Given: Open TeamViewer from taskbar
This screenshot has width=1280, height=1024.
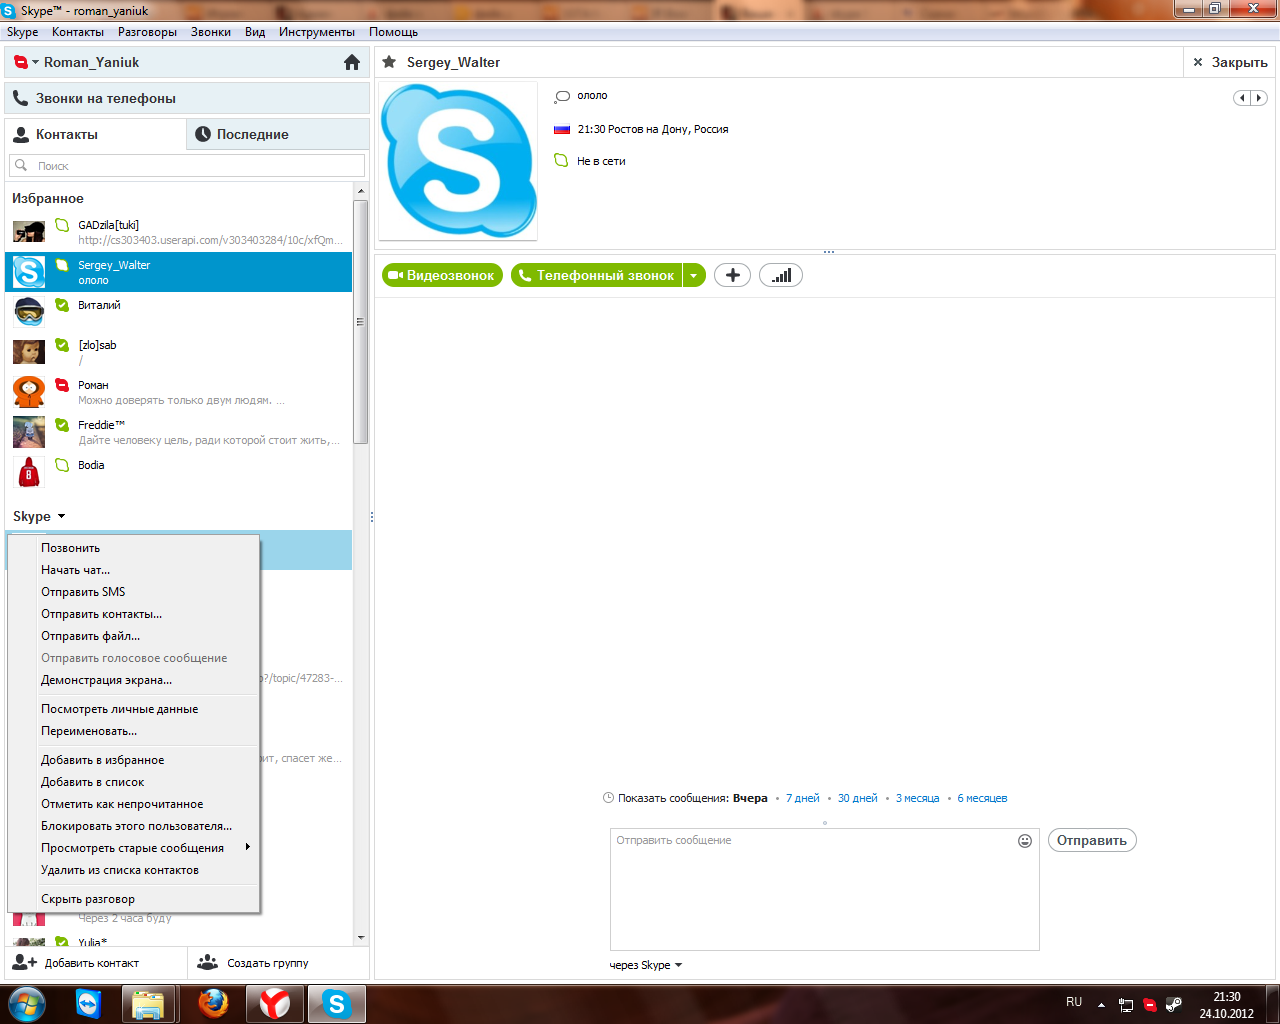Looking at the screenshot, I should (x=89, y=1004).
